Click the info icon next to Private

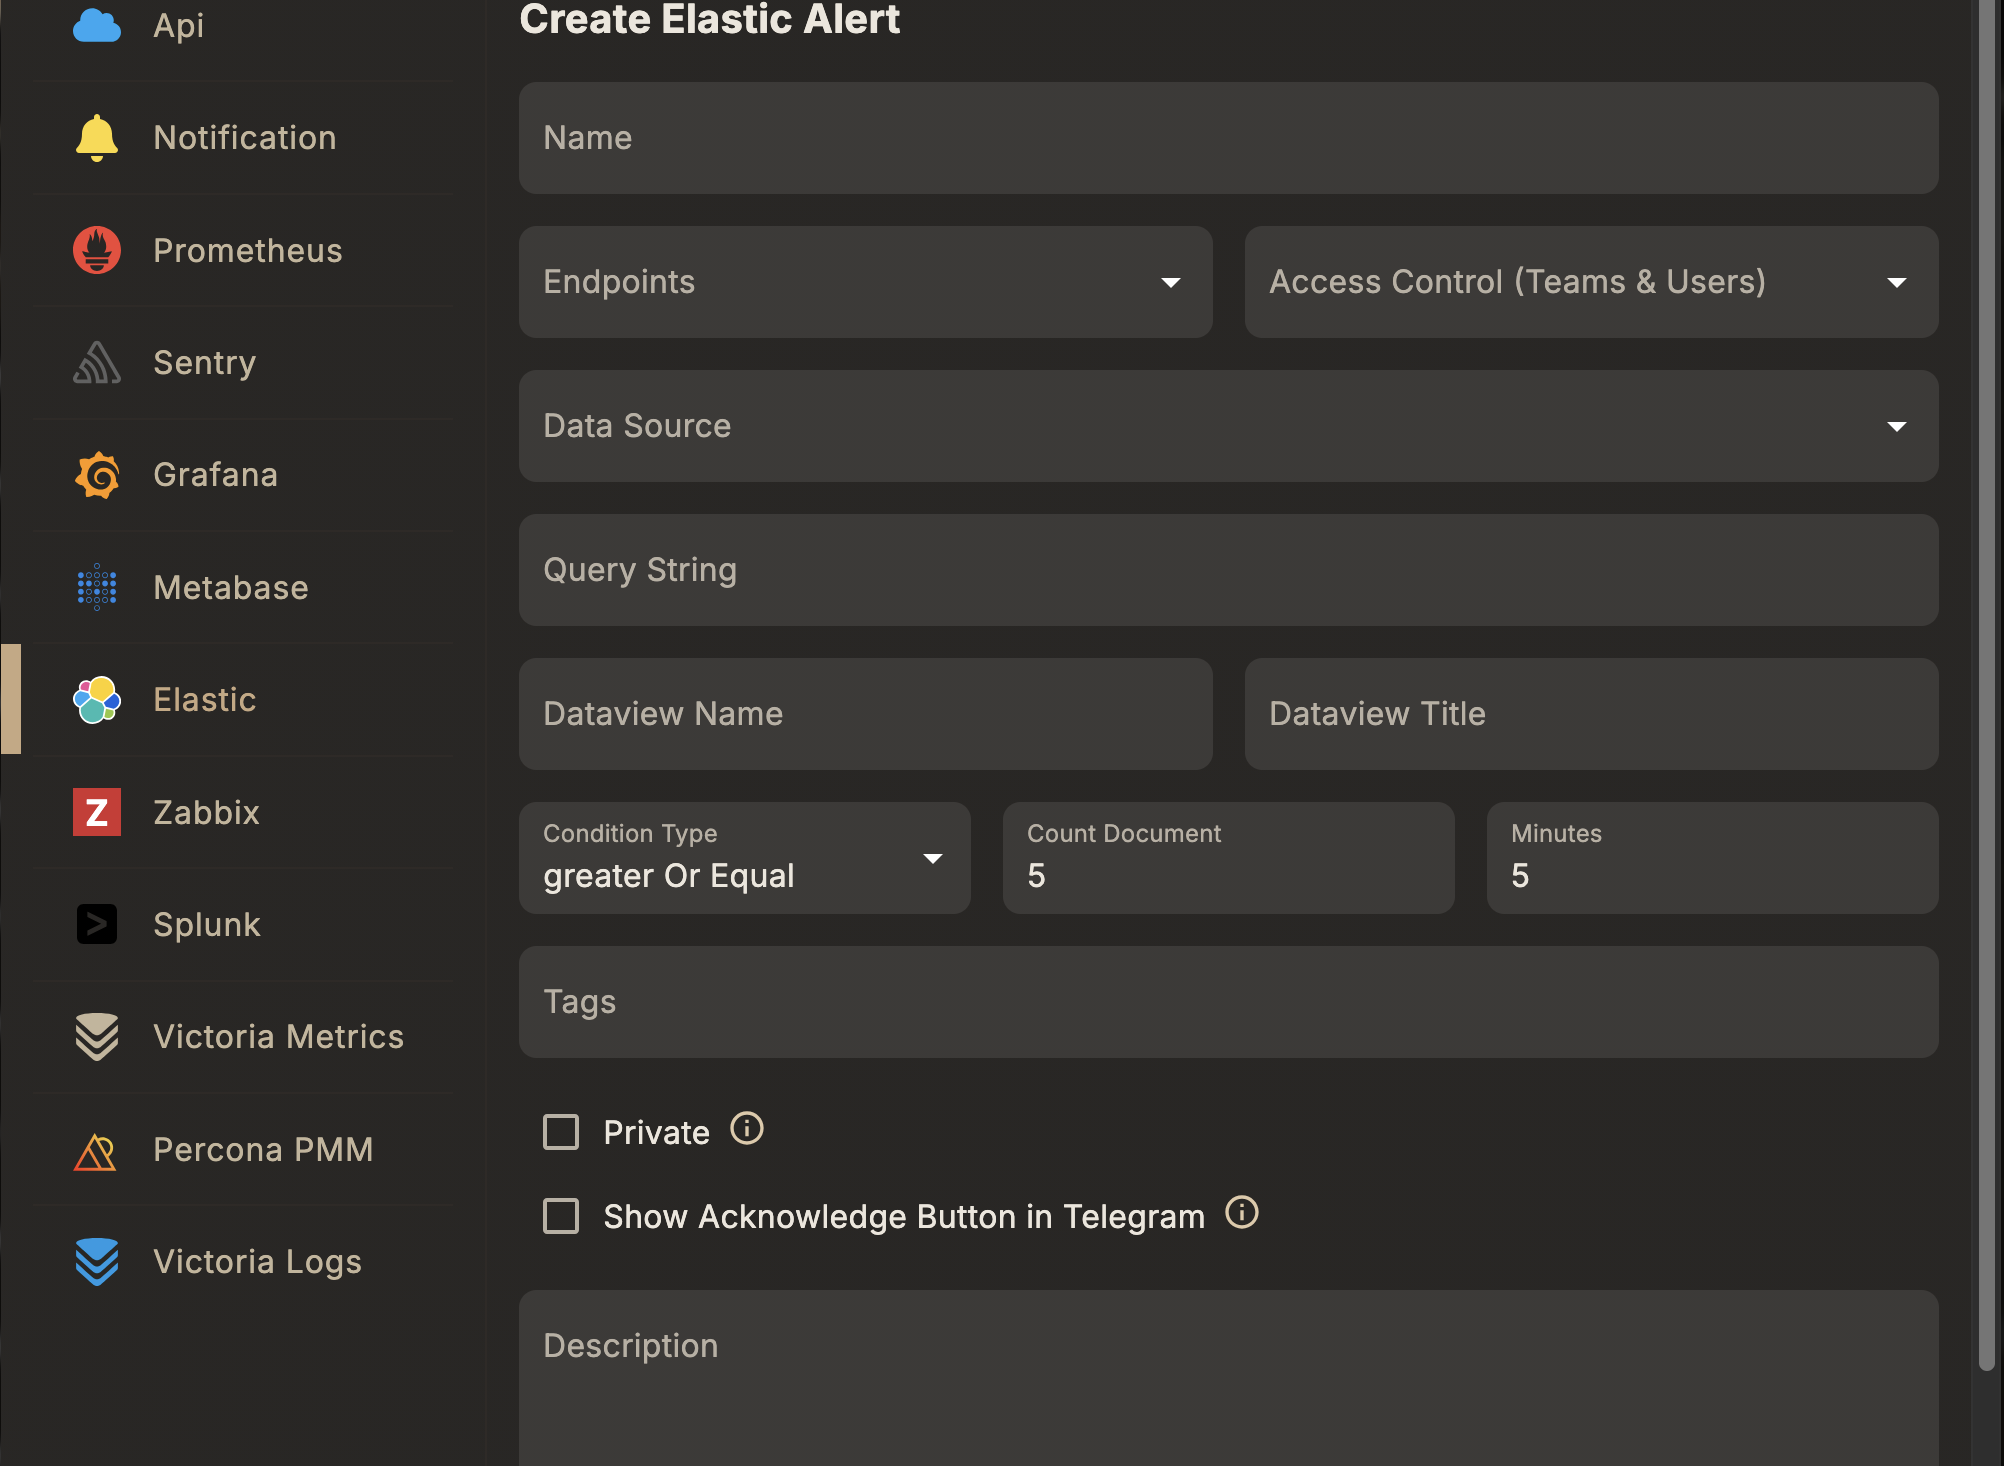tap(747, 1129)
